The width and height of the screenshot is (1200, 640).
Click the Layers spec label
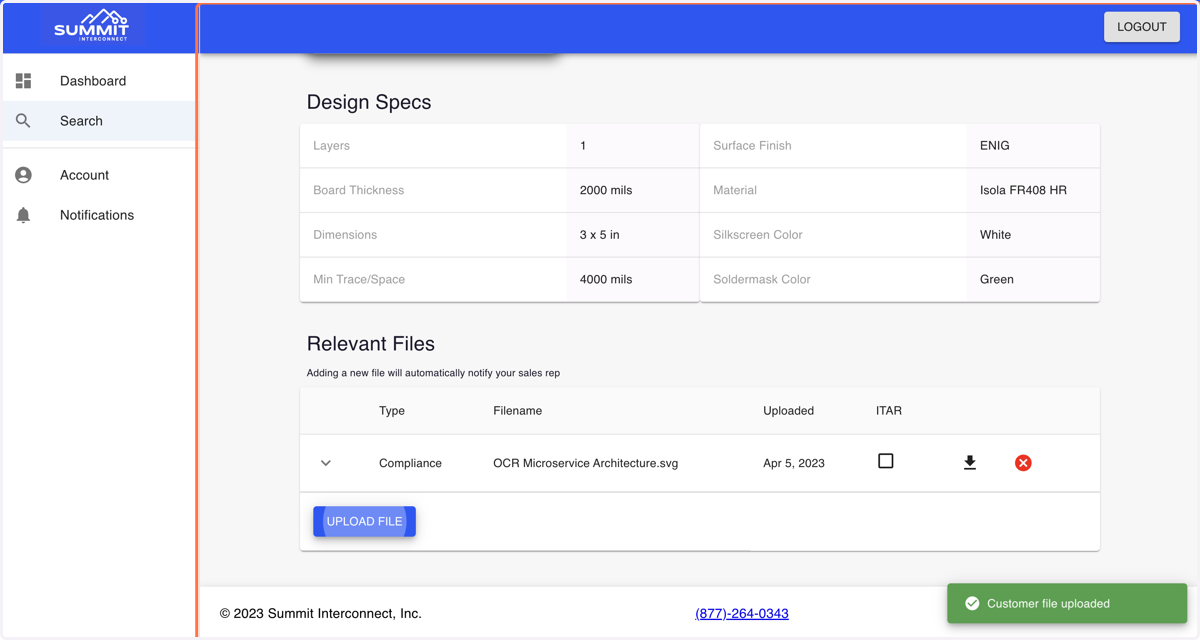[x=332, y=146]
